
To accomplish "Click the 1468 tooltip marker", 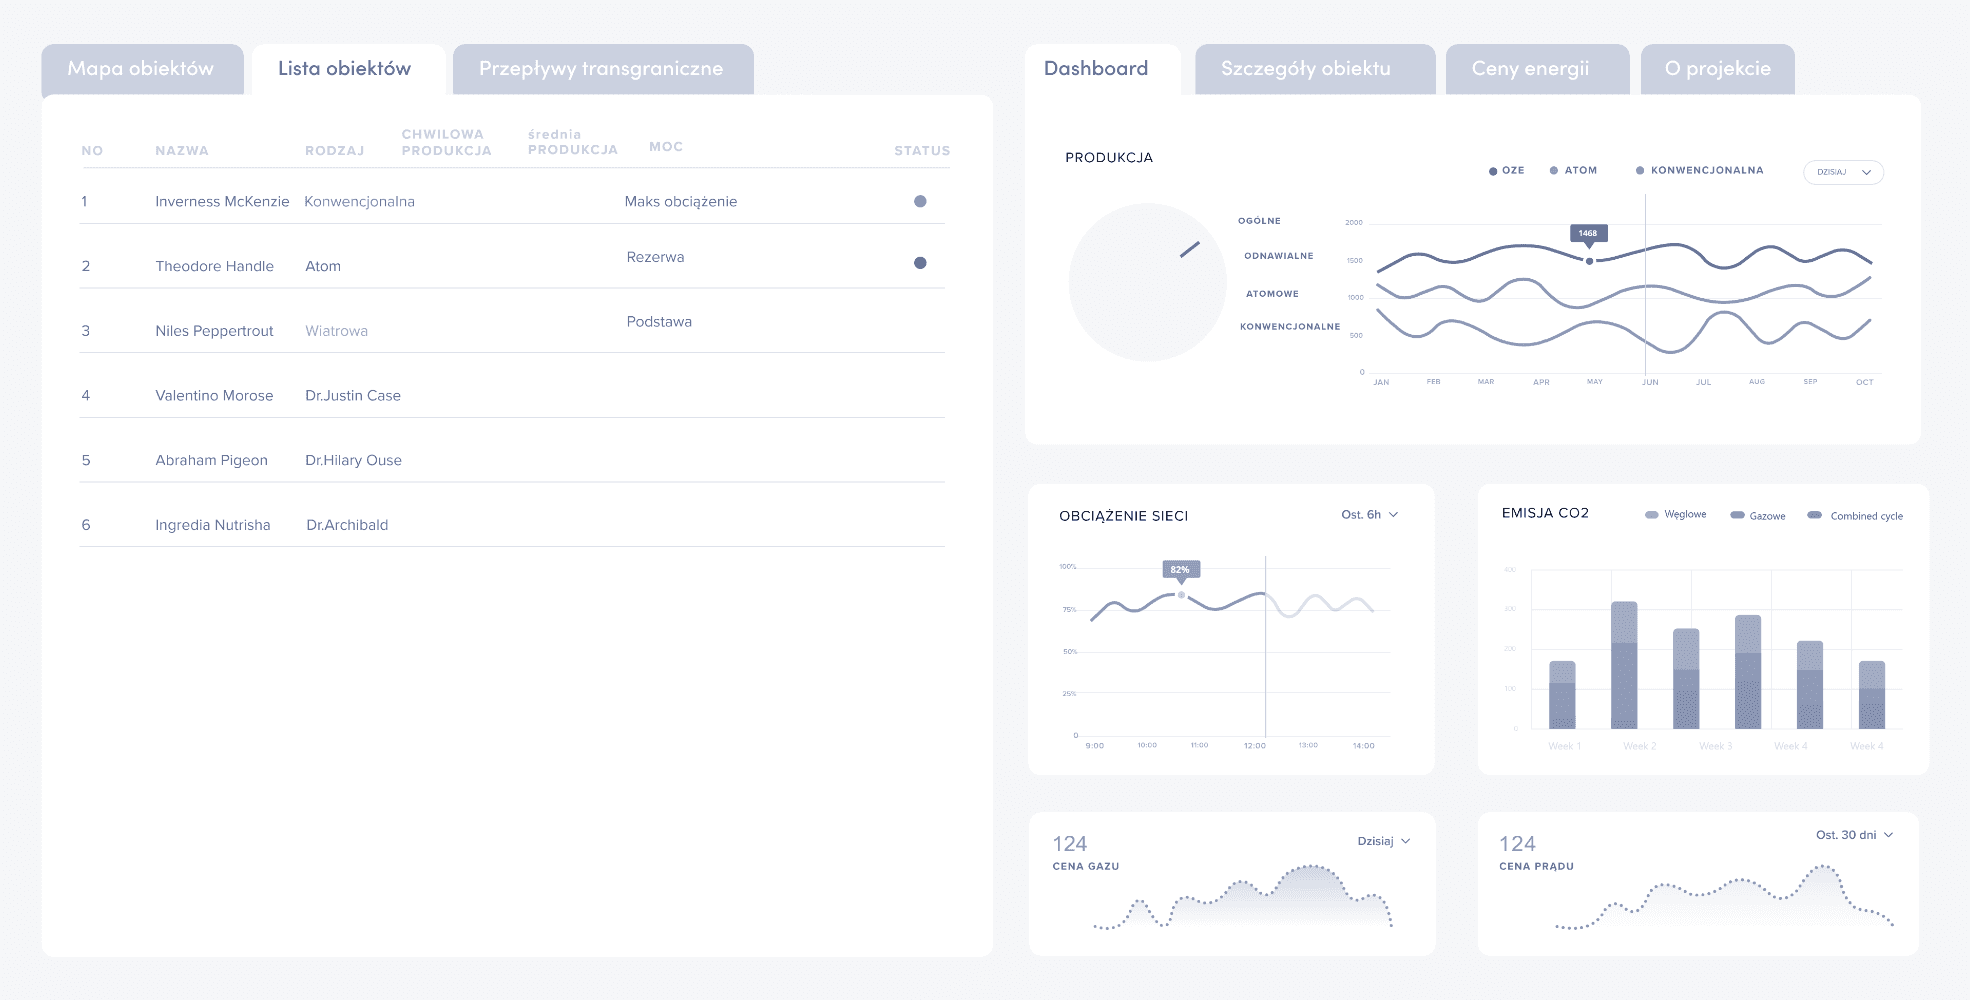I will click(x=1588, y=234).
